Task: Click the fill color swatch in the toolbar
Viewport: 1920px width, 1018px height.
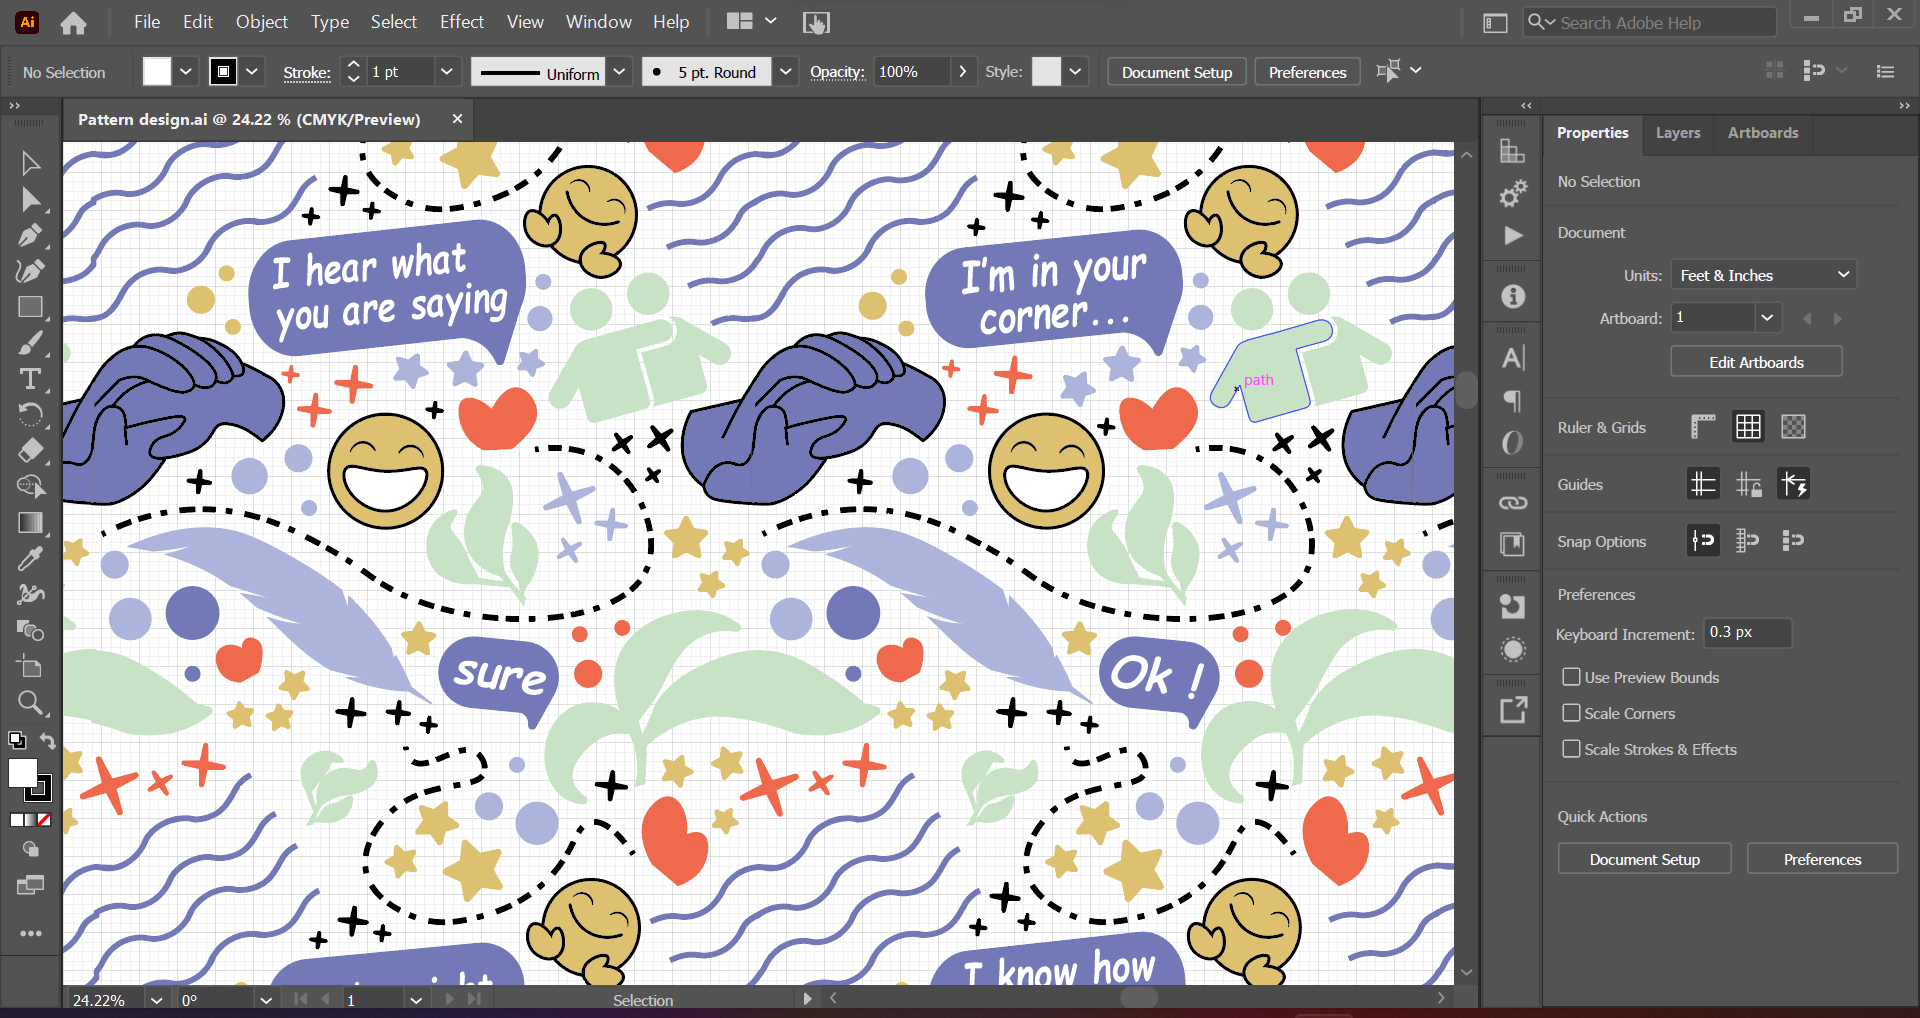Action: pos(156,71)
